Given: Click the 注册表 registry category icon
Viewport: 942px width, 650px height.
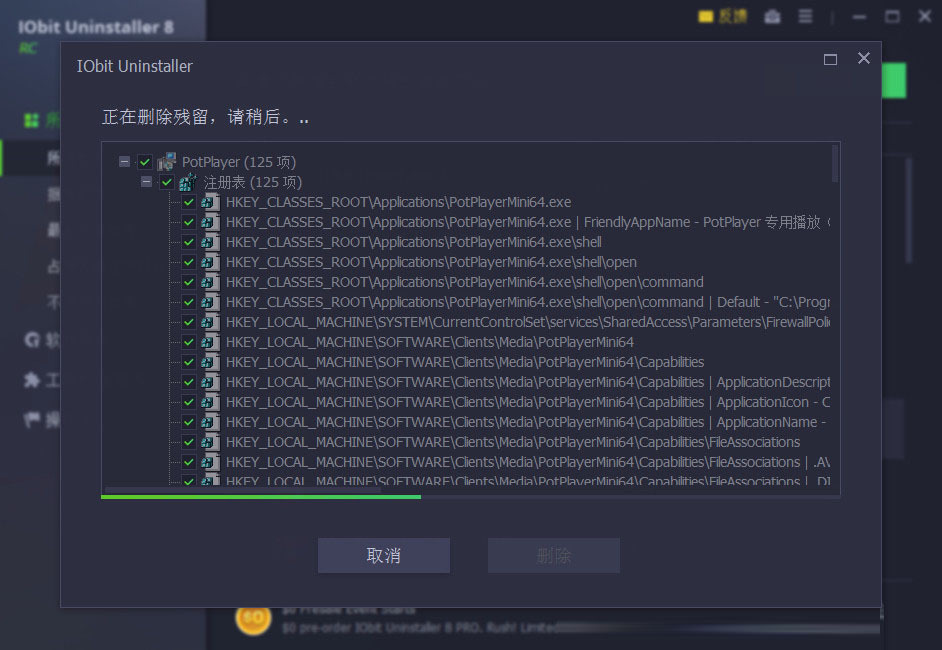Looking at the screenshot, I should [x=188, y=181].
